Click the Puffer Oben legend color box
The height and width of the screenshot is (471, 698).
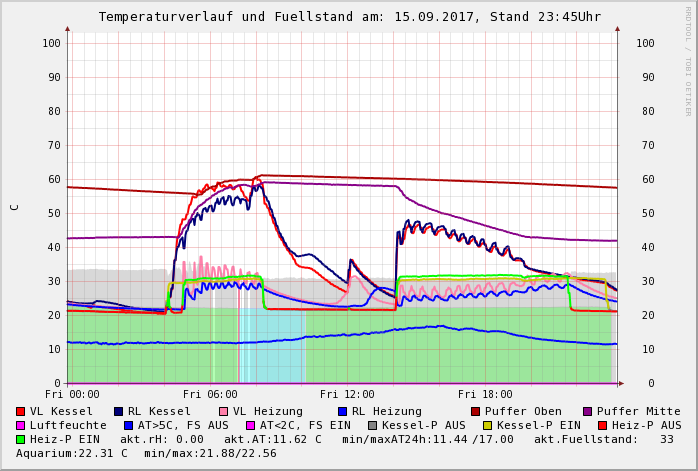[475, 411]
